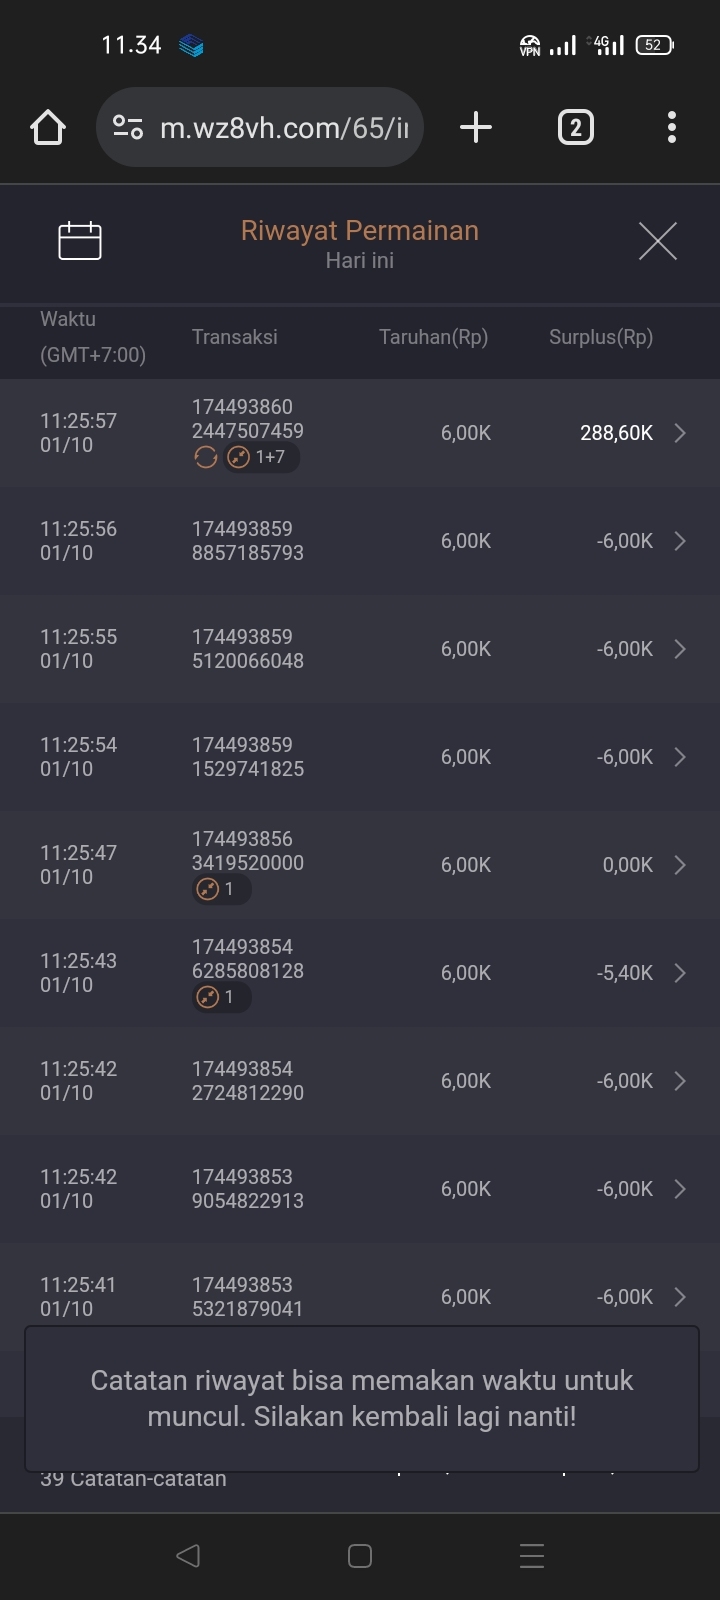
Task: Expand the 0,00K surplus transaction
Action: 680,865
